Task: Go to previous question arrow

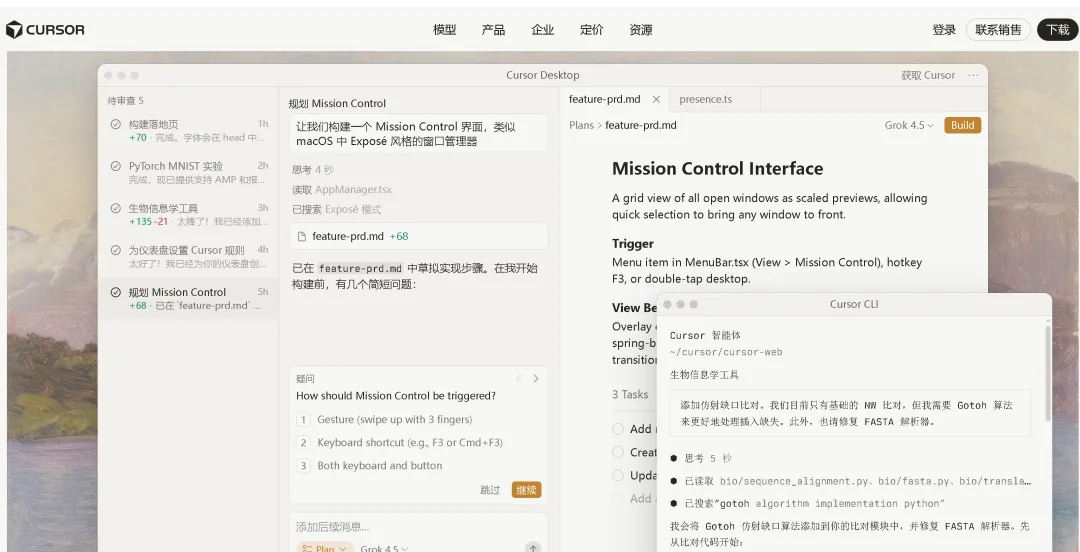Action: (x=519, y=378)
